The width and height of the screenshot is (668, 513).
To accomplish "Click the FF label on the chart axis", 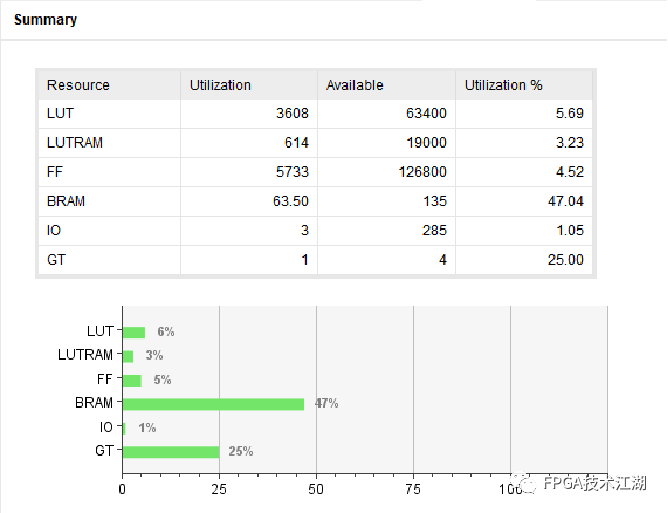I will [x=104, y=380].
